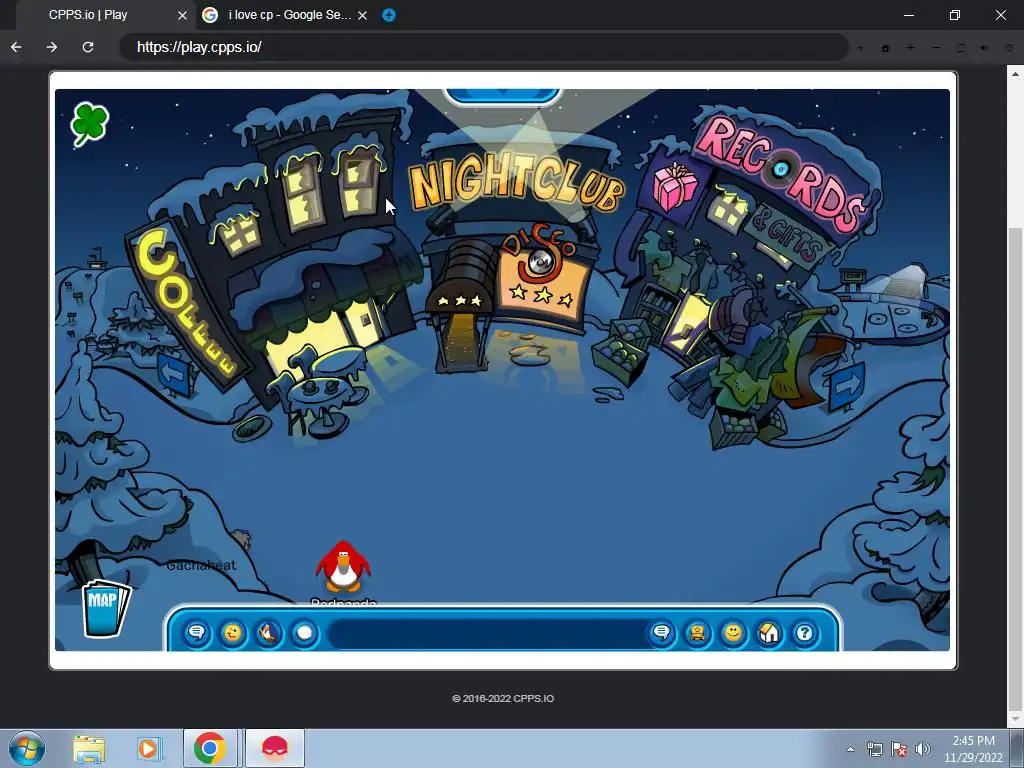This screenshot has width=1024, height=768.
Task: Close the i love cp Google tab
Action: [x=362, y=15]
